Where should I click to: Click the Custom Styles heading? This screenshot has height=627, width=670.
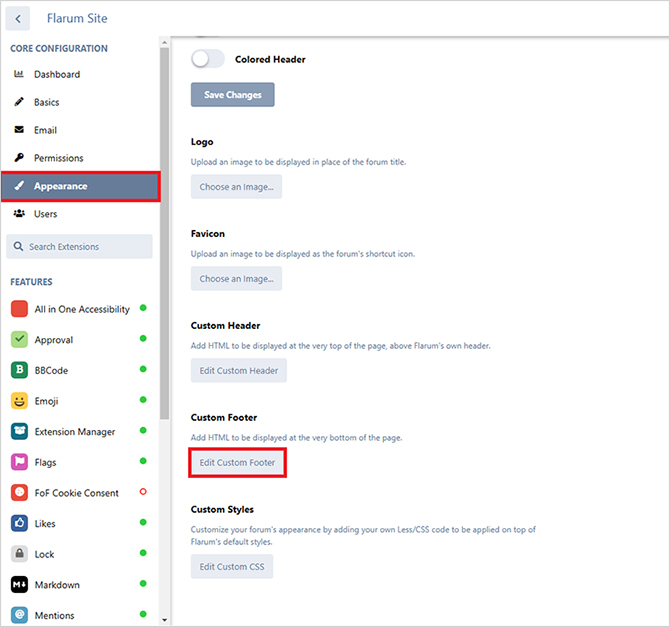222,509
